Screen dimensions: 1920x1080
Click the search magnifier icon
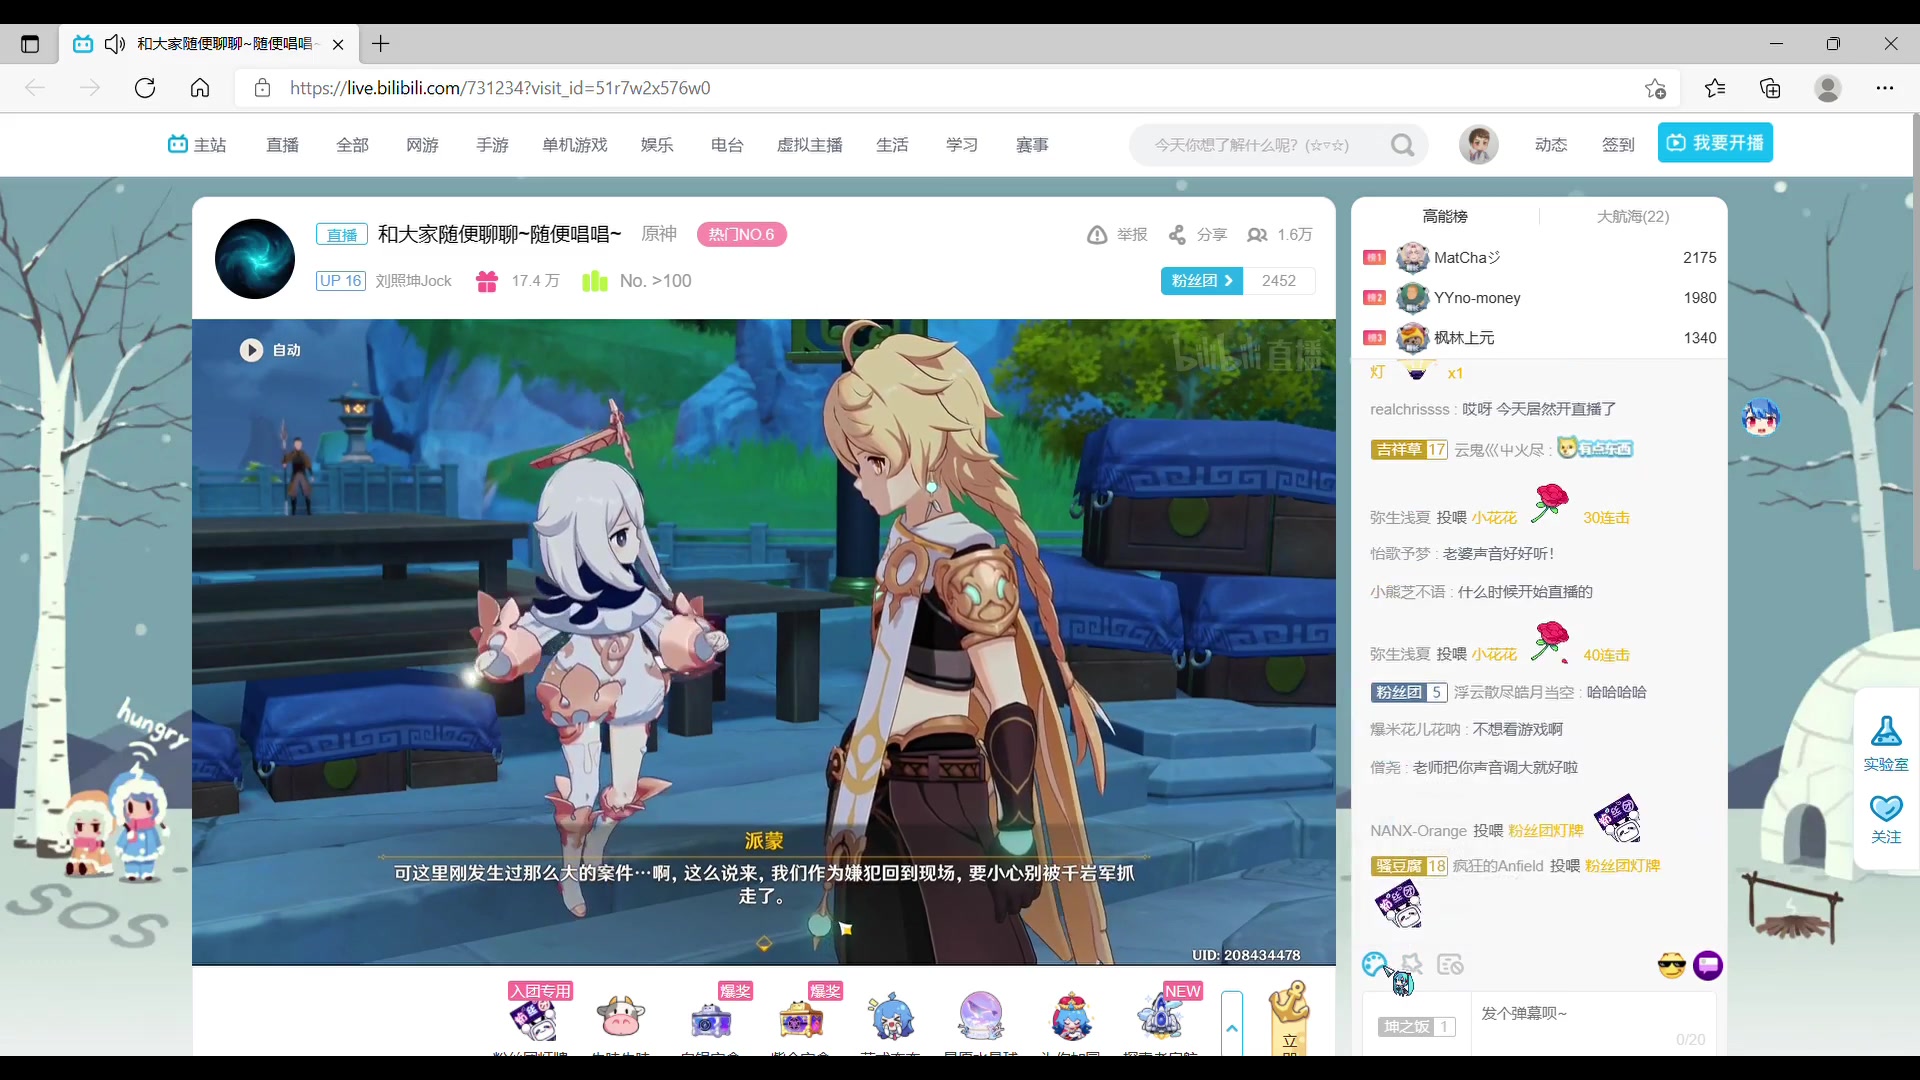[1402, 145]
